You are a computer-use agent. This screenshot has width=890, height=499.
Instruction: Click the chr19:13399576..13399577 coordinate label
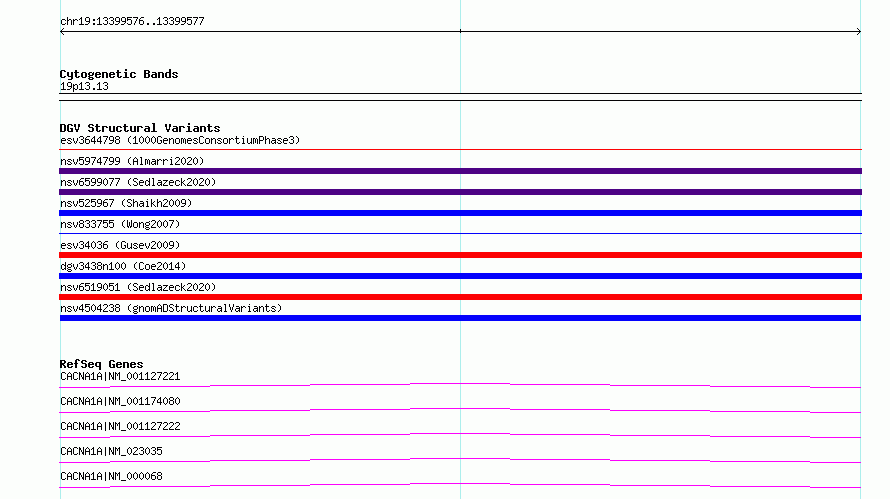132,22
